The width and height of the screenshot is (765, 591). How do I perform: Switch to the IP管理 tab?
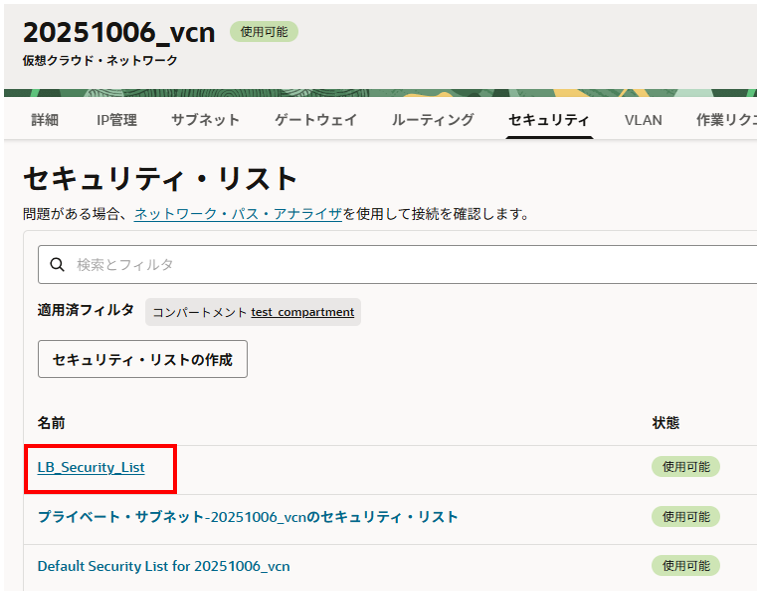(116, 120)
